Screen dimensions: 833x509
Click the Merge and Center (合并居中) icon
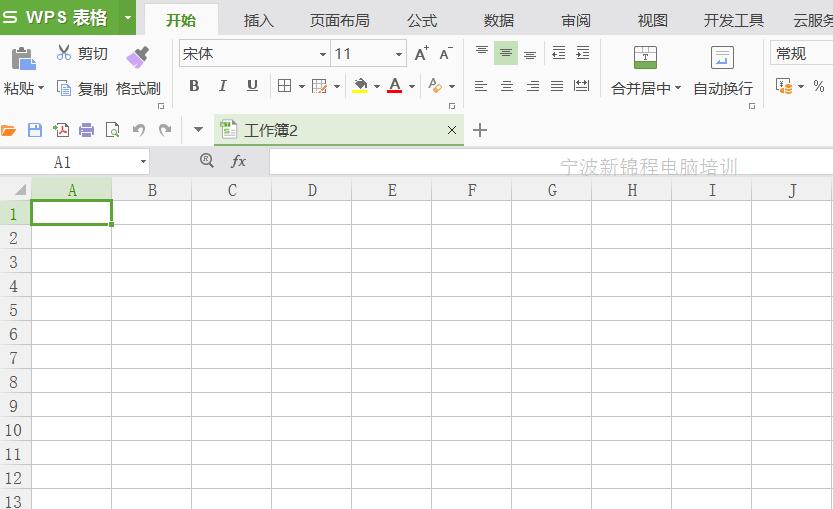pyautogui.click(x=645, y=57)
